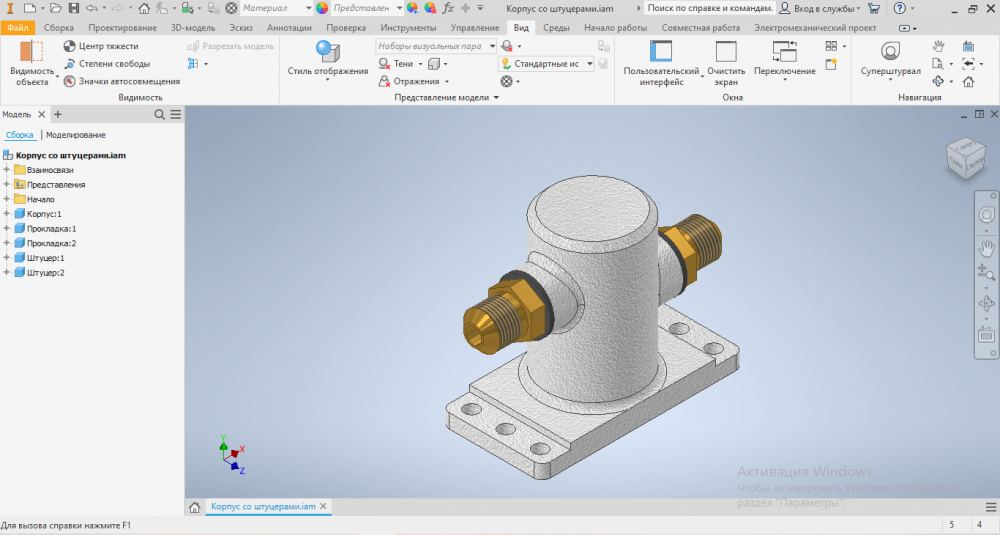Image resolution: width=1000 pixels, height=535 pixels.
Task: Launch the Суперштурвал navigation wheel
Action: (x=890, y=51)
